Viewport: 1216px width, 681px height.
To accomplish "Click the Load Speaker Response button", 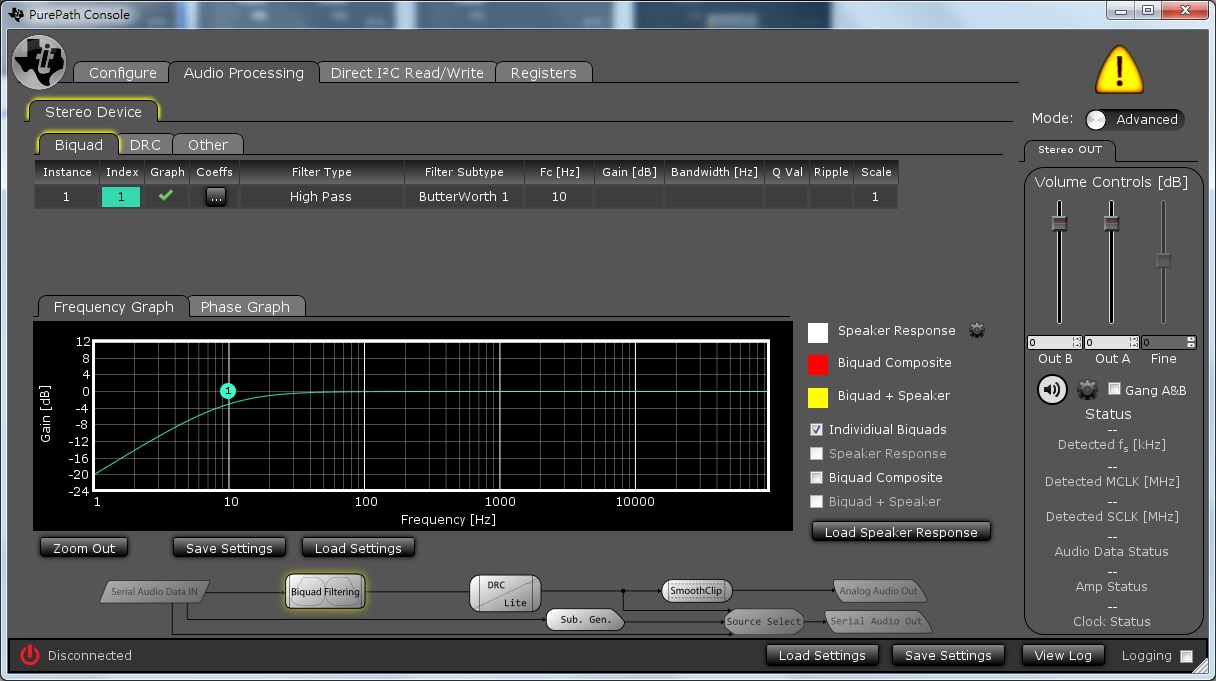I will click(x=901, y=532).
